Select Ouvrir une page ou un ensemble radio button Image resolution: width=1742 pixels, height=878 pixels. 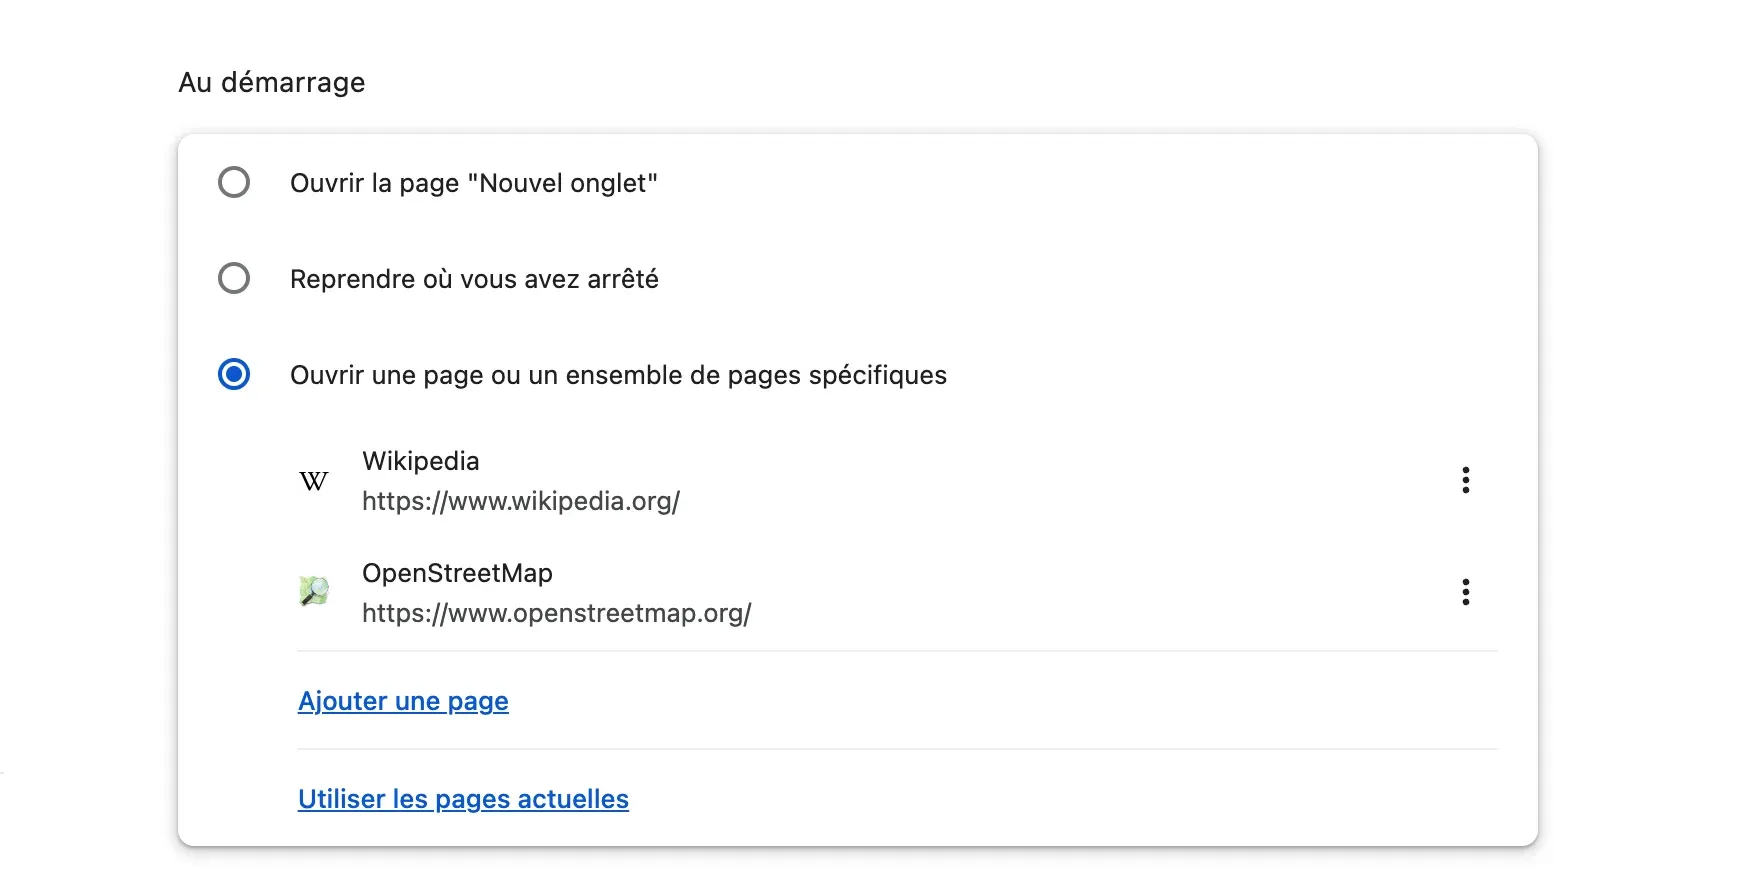coord(234,374)
